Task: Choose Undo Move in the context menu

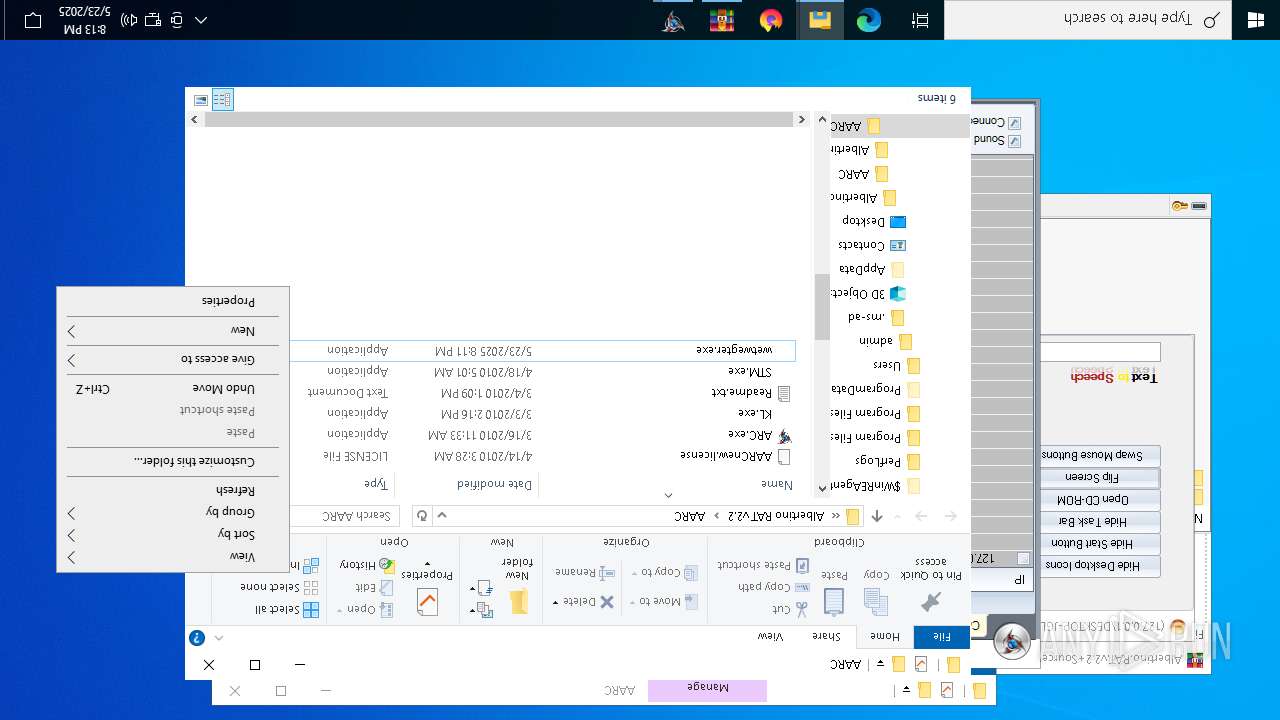Action: click(x=172, y=388)
